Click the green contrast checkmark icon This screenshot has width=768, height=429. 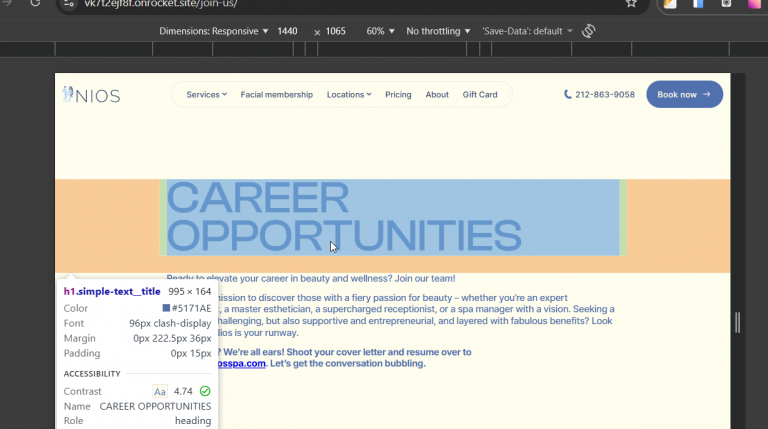coord(205,391)
